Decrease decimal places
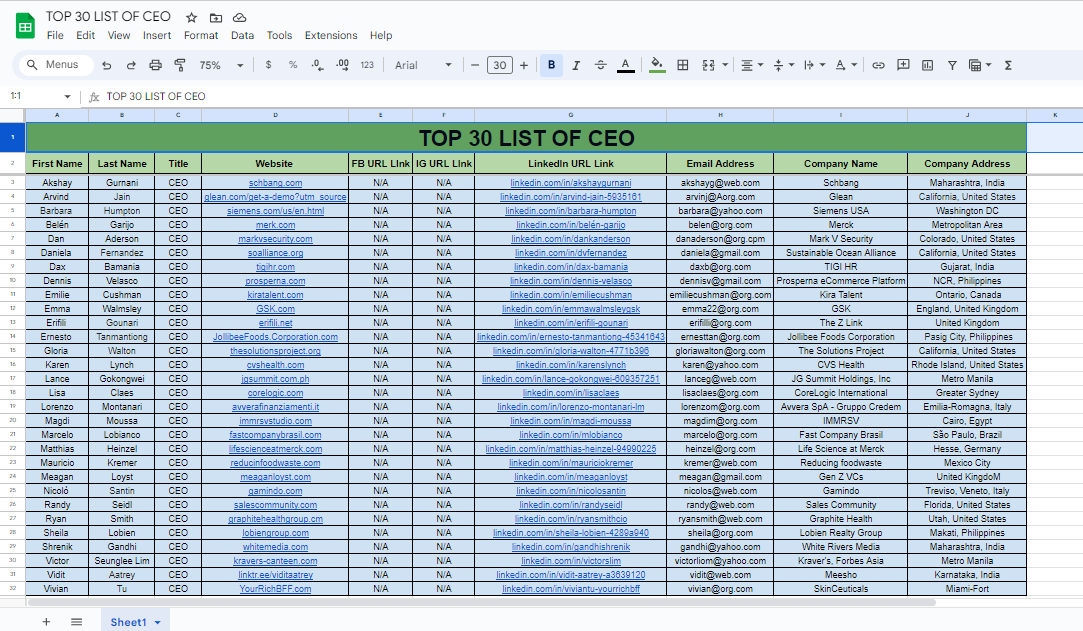Image resolution: width=1083 pixels, height=631 pixels. point(317,65)
